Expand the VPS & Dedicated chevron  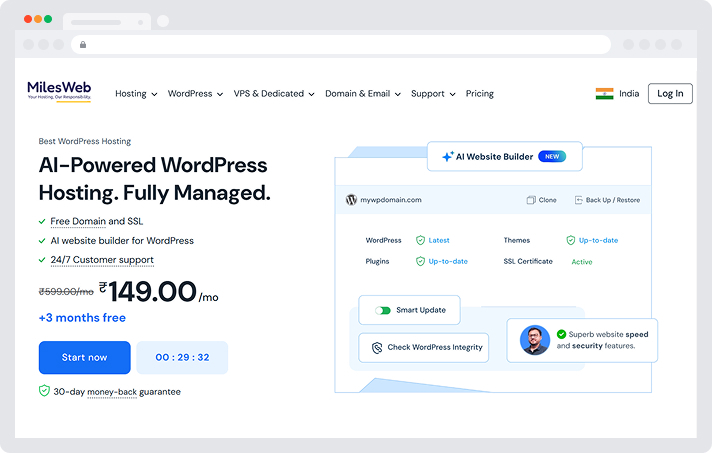[x=312, y=94]
